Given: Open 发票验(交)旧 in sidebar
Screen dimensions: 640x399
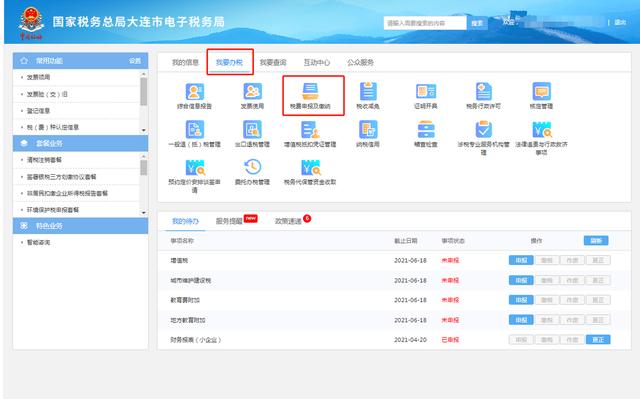Looking at the screenshot, I should (x=47, y=94).
